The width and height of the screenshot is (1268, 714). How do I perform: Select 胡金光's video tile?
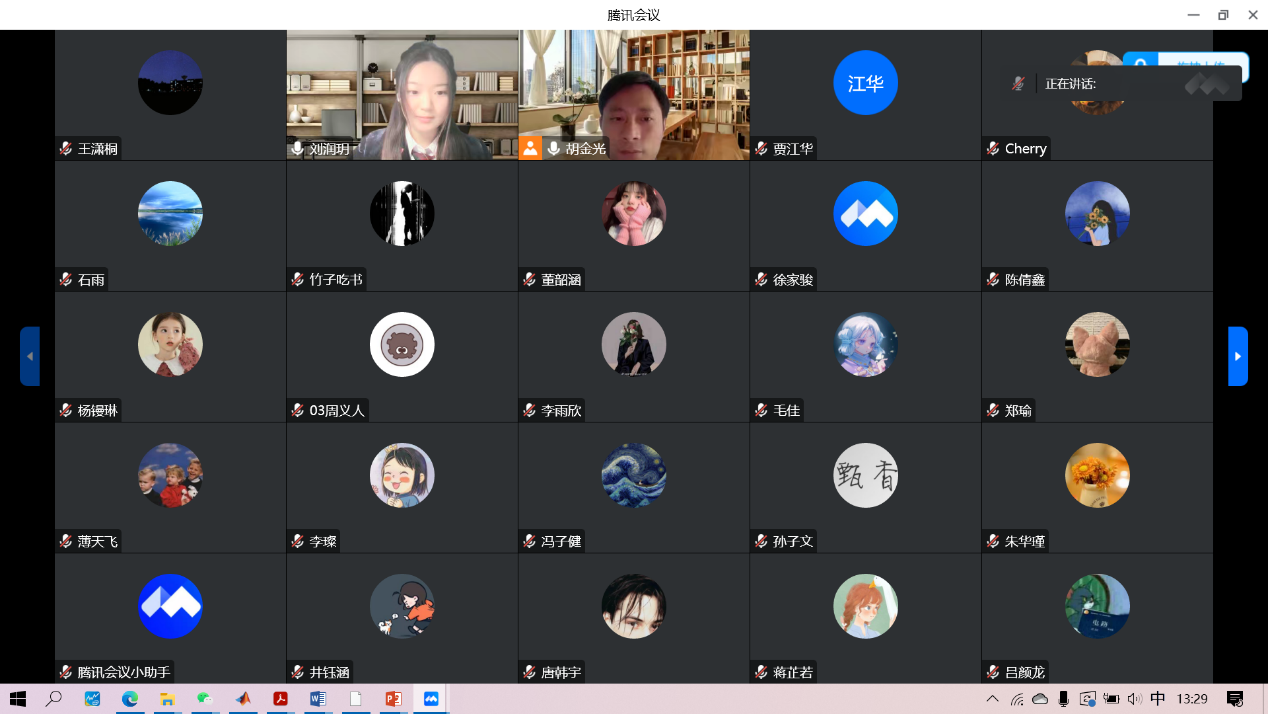click(x=634, y=95)
